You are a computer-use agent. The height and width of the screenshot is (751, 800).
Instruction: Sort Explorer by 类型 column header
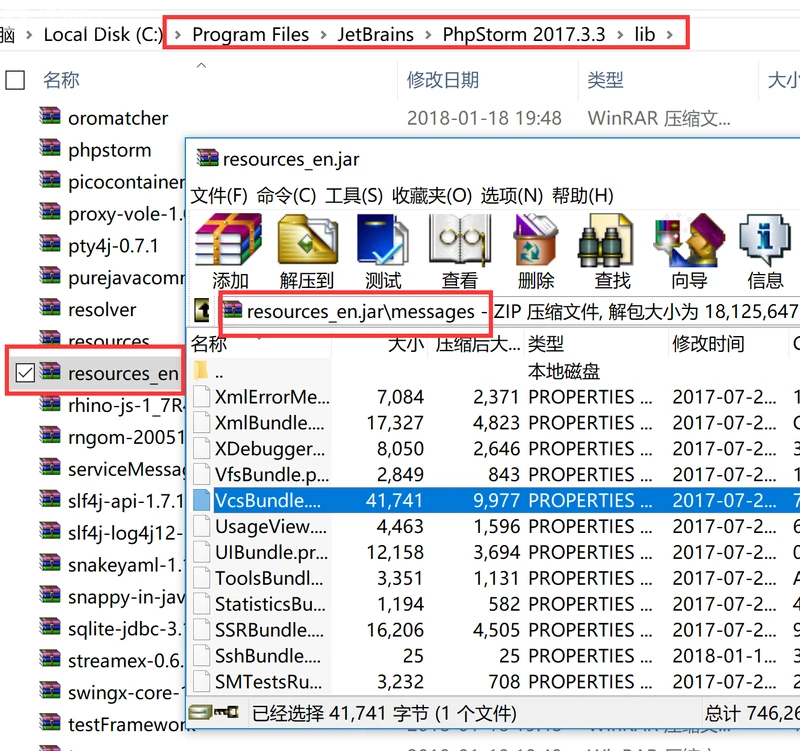point(605,80)
